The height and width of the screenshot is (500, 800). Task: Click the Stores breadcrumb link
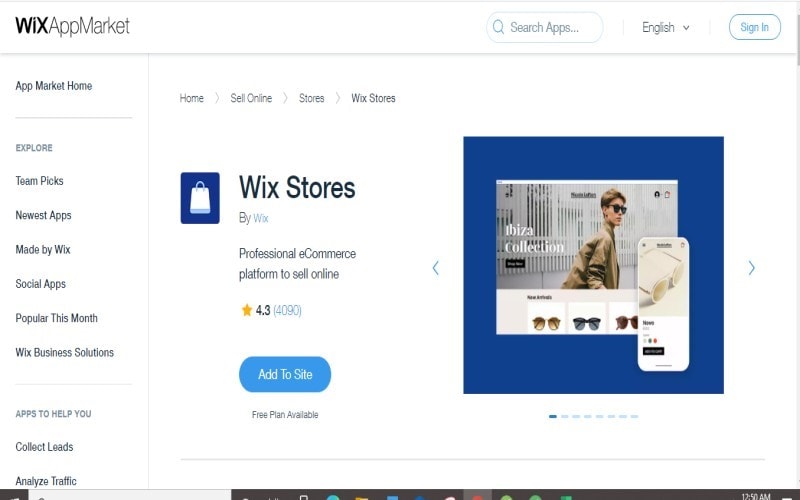pyautogui.click(x=311, y=98)
